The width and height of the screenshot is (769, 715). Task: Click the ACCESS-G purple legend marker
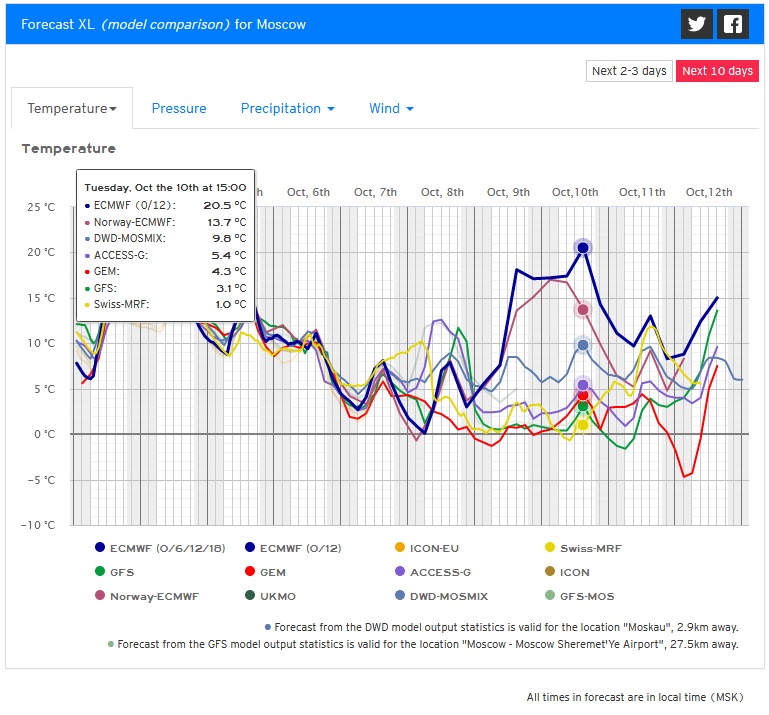[400, 572]
